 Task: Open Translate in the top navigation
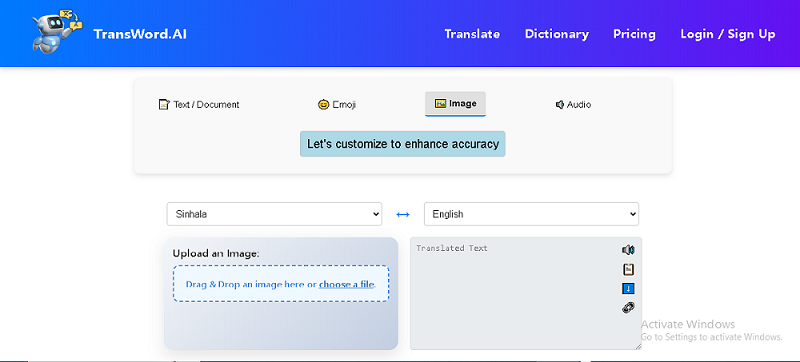point(472,34)
